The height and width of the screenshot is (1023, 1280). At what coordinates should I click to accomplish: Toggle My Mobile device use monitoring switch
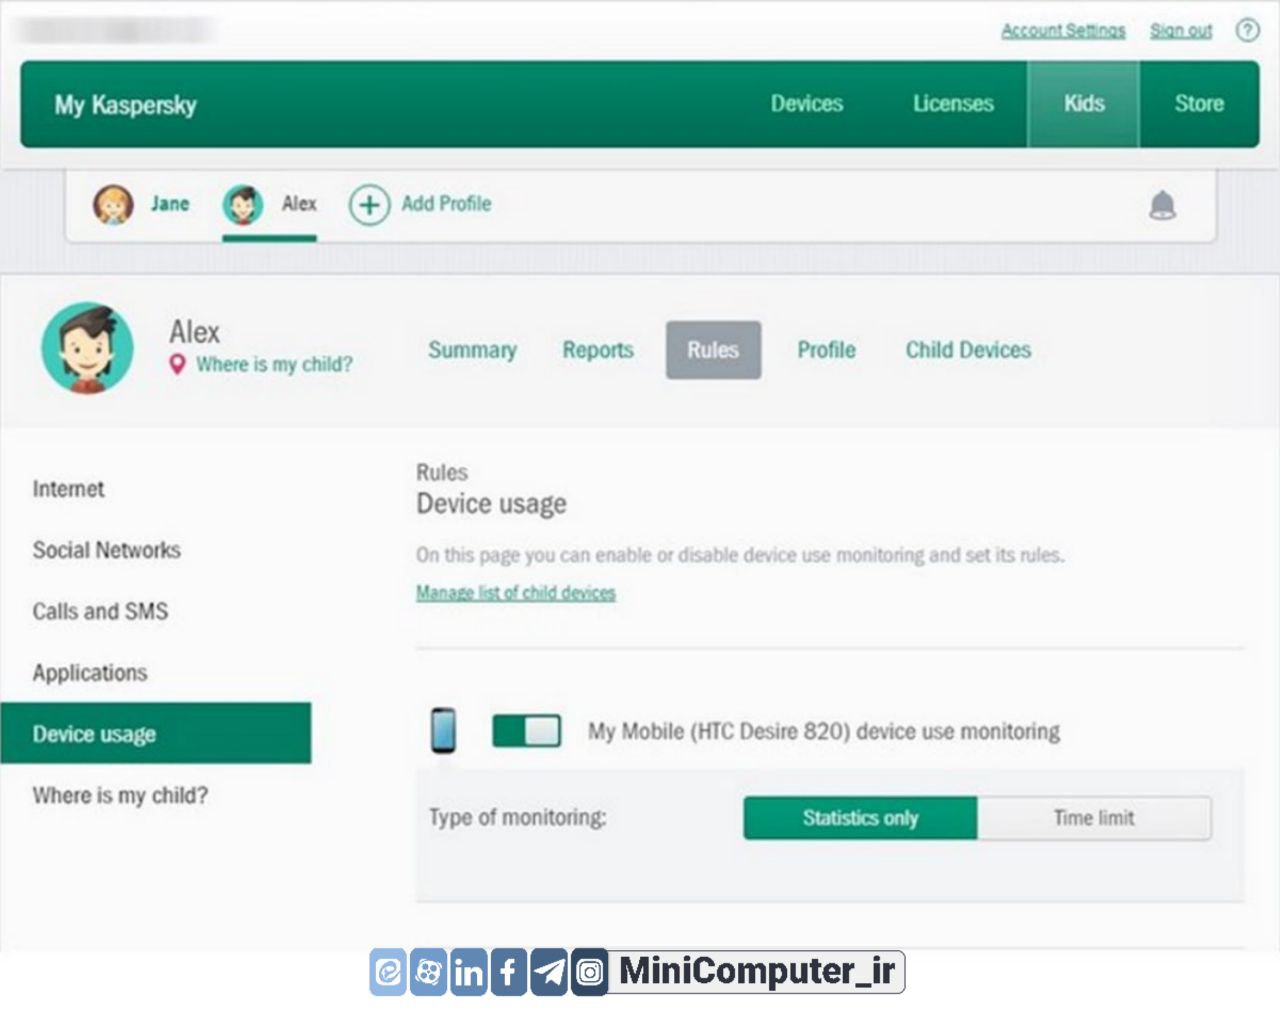[526, 731]
